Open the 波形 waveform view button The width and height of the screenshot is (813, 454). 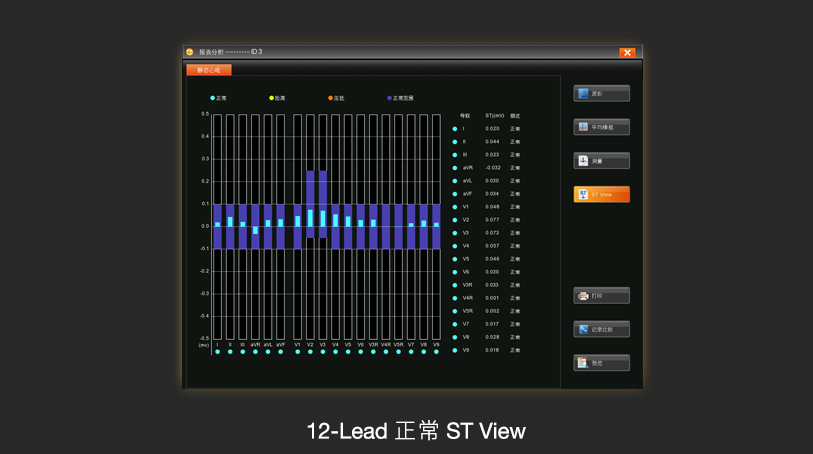pos(601,93)
